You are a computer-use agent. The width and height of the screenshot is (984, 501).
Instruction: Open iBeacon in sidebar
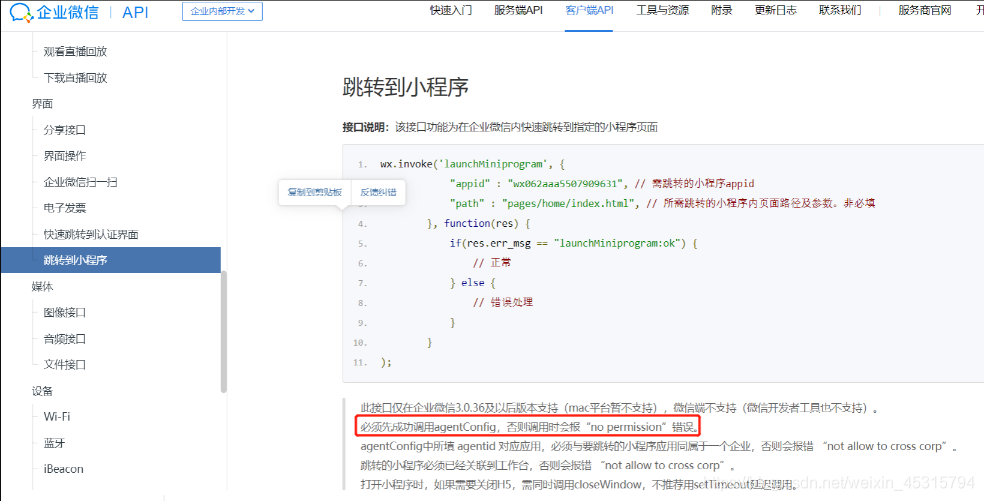click(x=63, y=468)
